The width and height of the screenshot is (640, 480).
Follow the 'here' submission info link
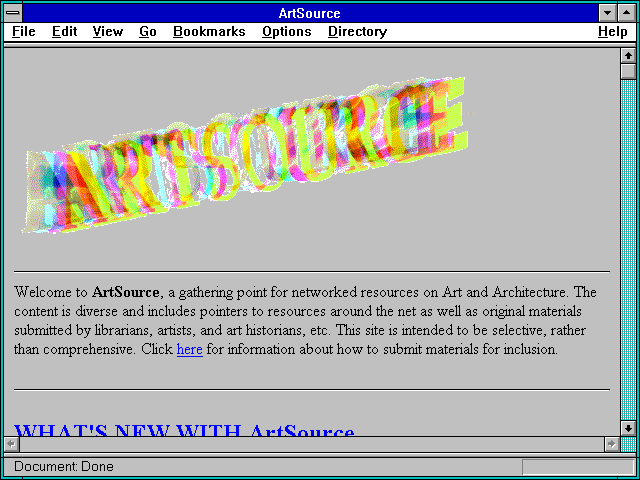(x=190, y=349)
